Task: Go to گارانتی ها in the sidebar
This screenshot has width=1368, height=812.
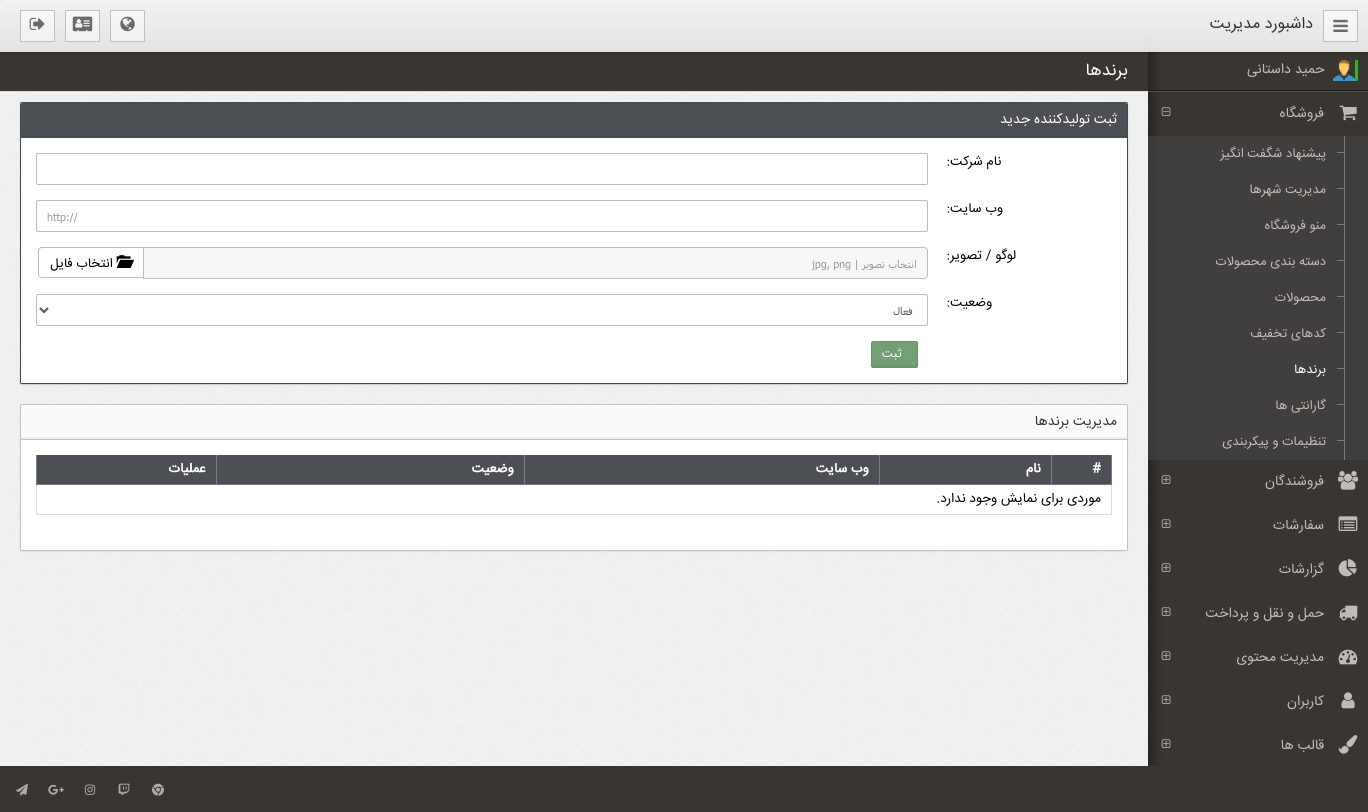Action: click(x=1300, y=405)
